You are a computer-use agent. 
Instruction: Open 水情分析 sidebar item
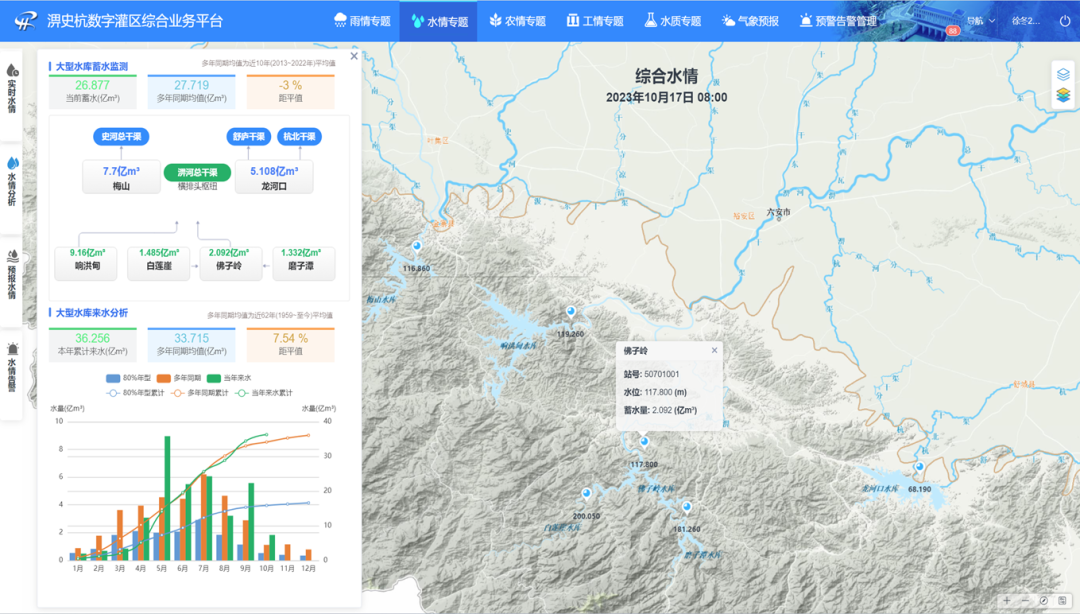pyautogui.click(x=12, y=181)
